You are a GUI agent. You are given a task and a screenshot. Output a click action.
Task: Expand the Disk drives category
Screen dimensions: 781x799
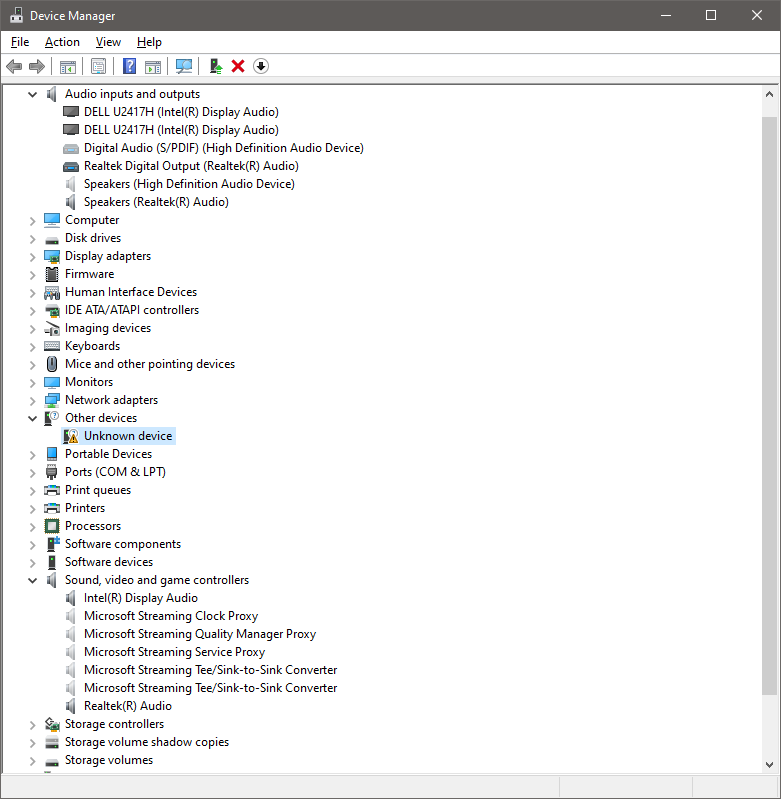click(33, 238)
